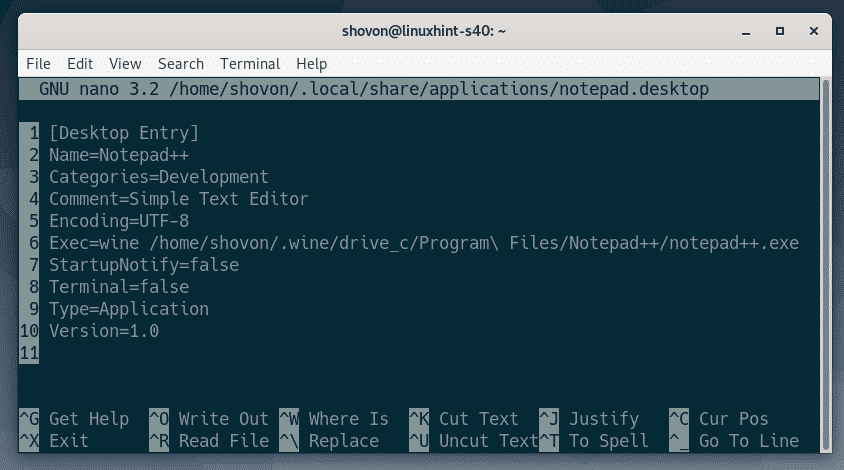
Task: Place cursor on Name=Notepad++ line
Action: click(119, 155)
